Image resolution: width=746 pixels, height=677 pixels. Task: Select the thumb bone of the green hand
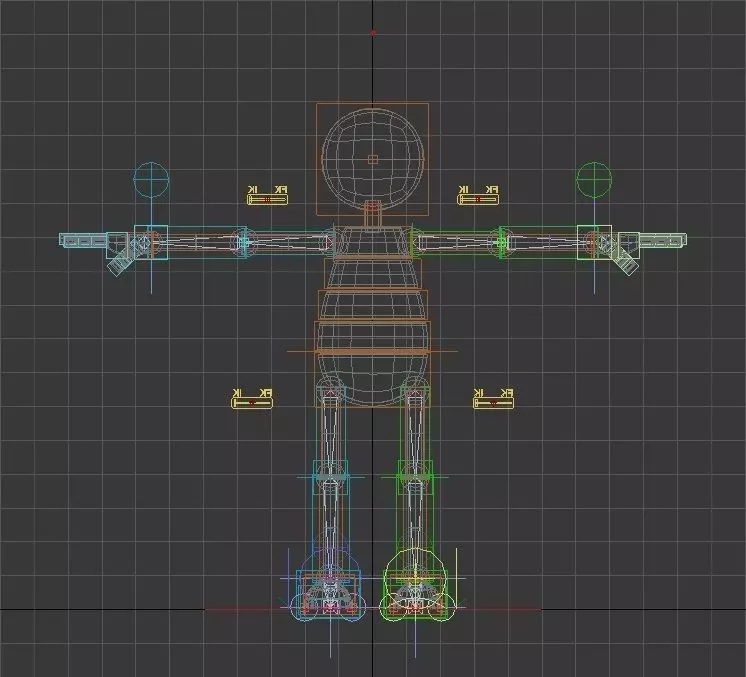(627, 263)
